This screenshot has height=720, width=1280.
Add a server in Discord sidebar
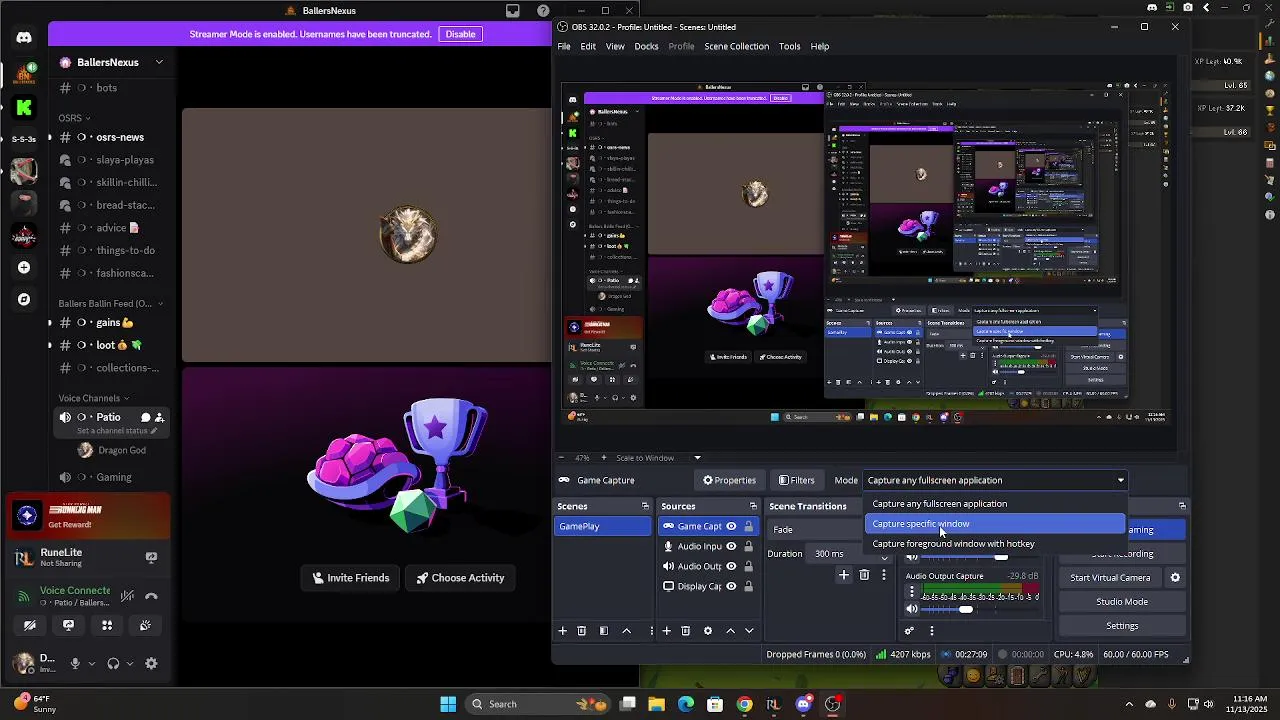click(24, 267)
